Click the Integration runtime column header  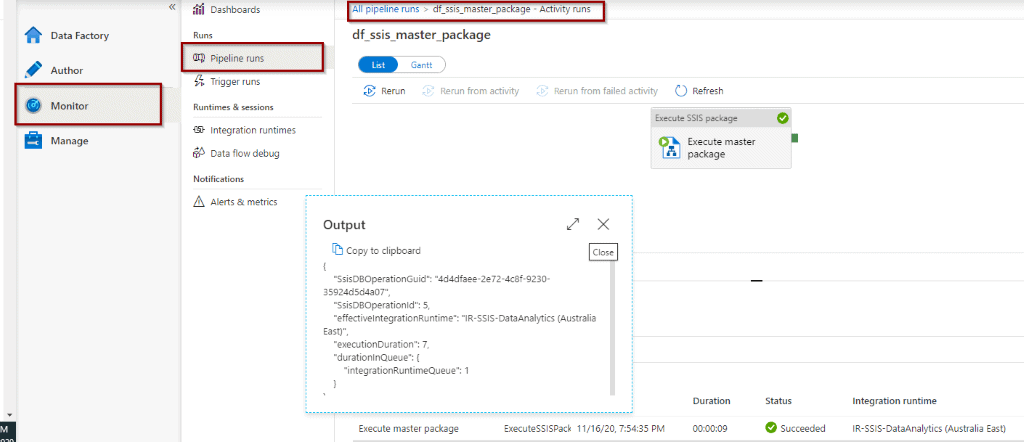pos(894,400)
